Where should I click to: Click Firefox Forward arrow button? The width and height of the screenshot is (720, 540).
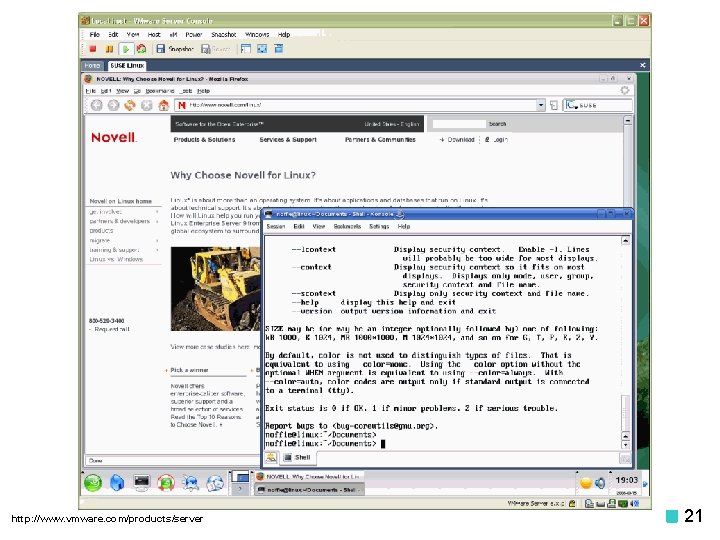click(x=113, y=106)
